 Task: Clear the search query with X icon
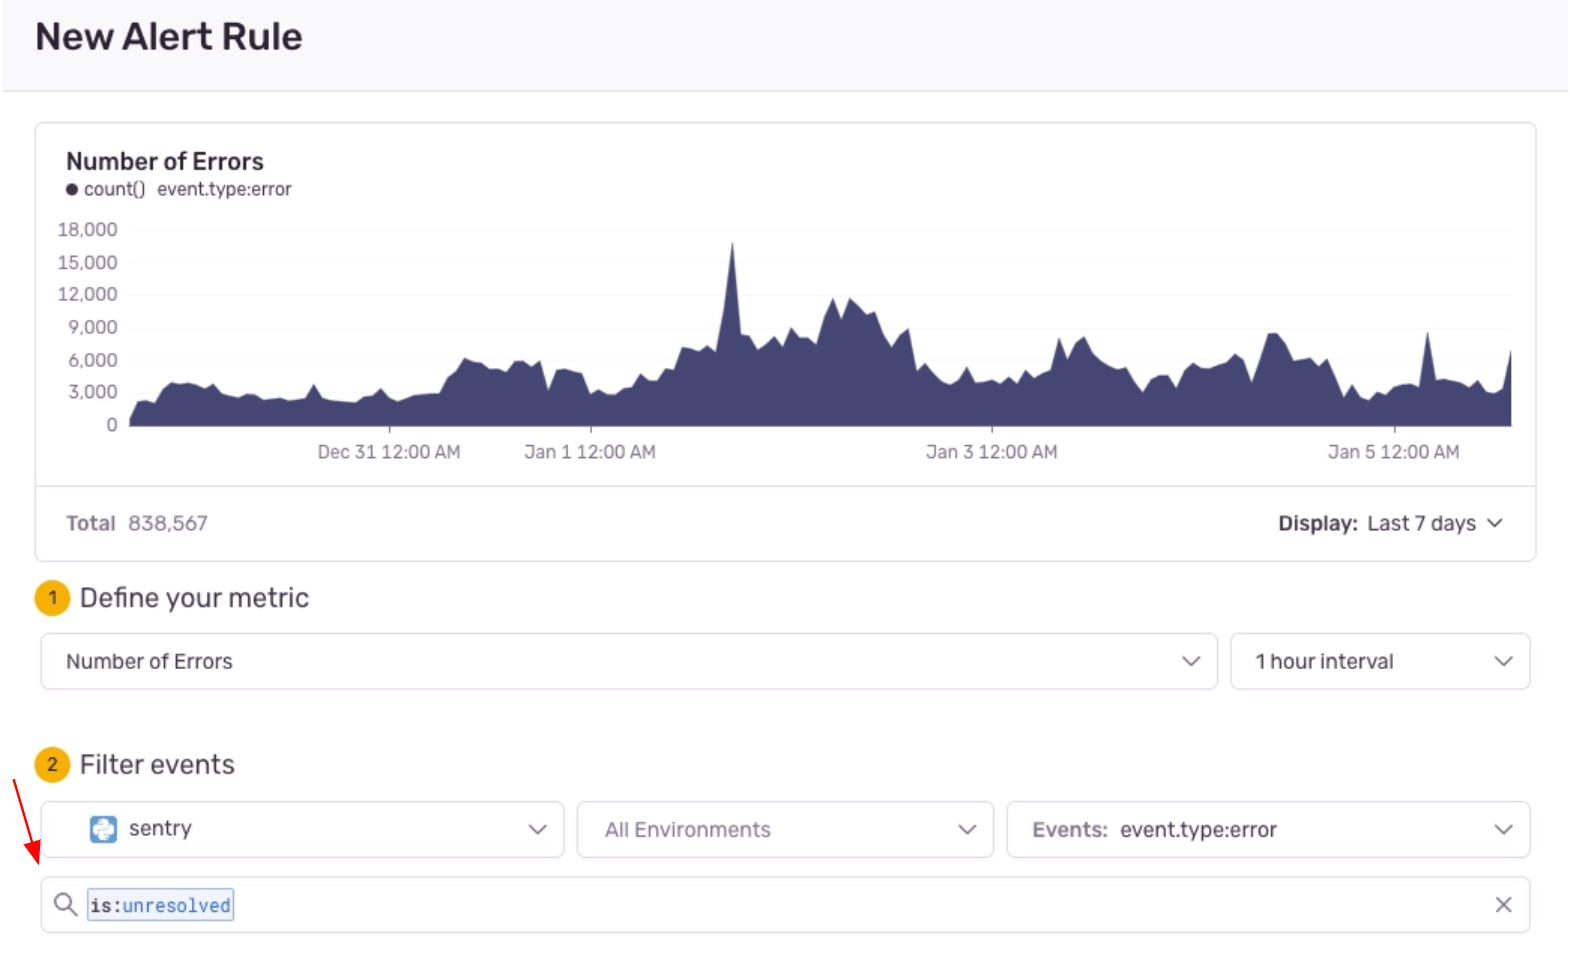[1502, 905]
